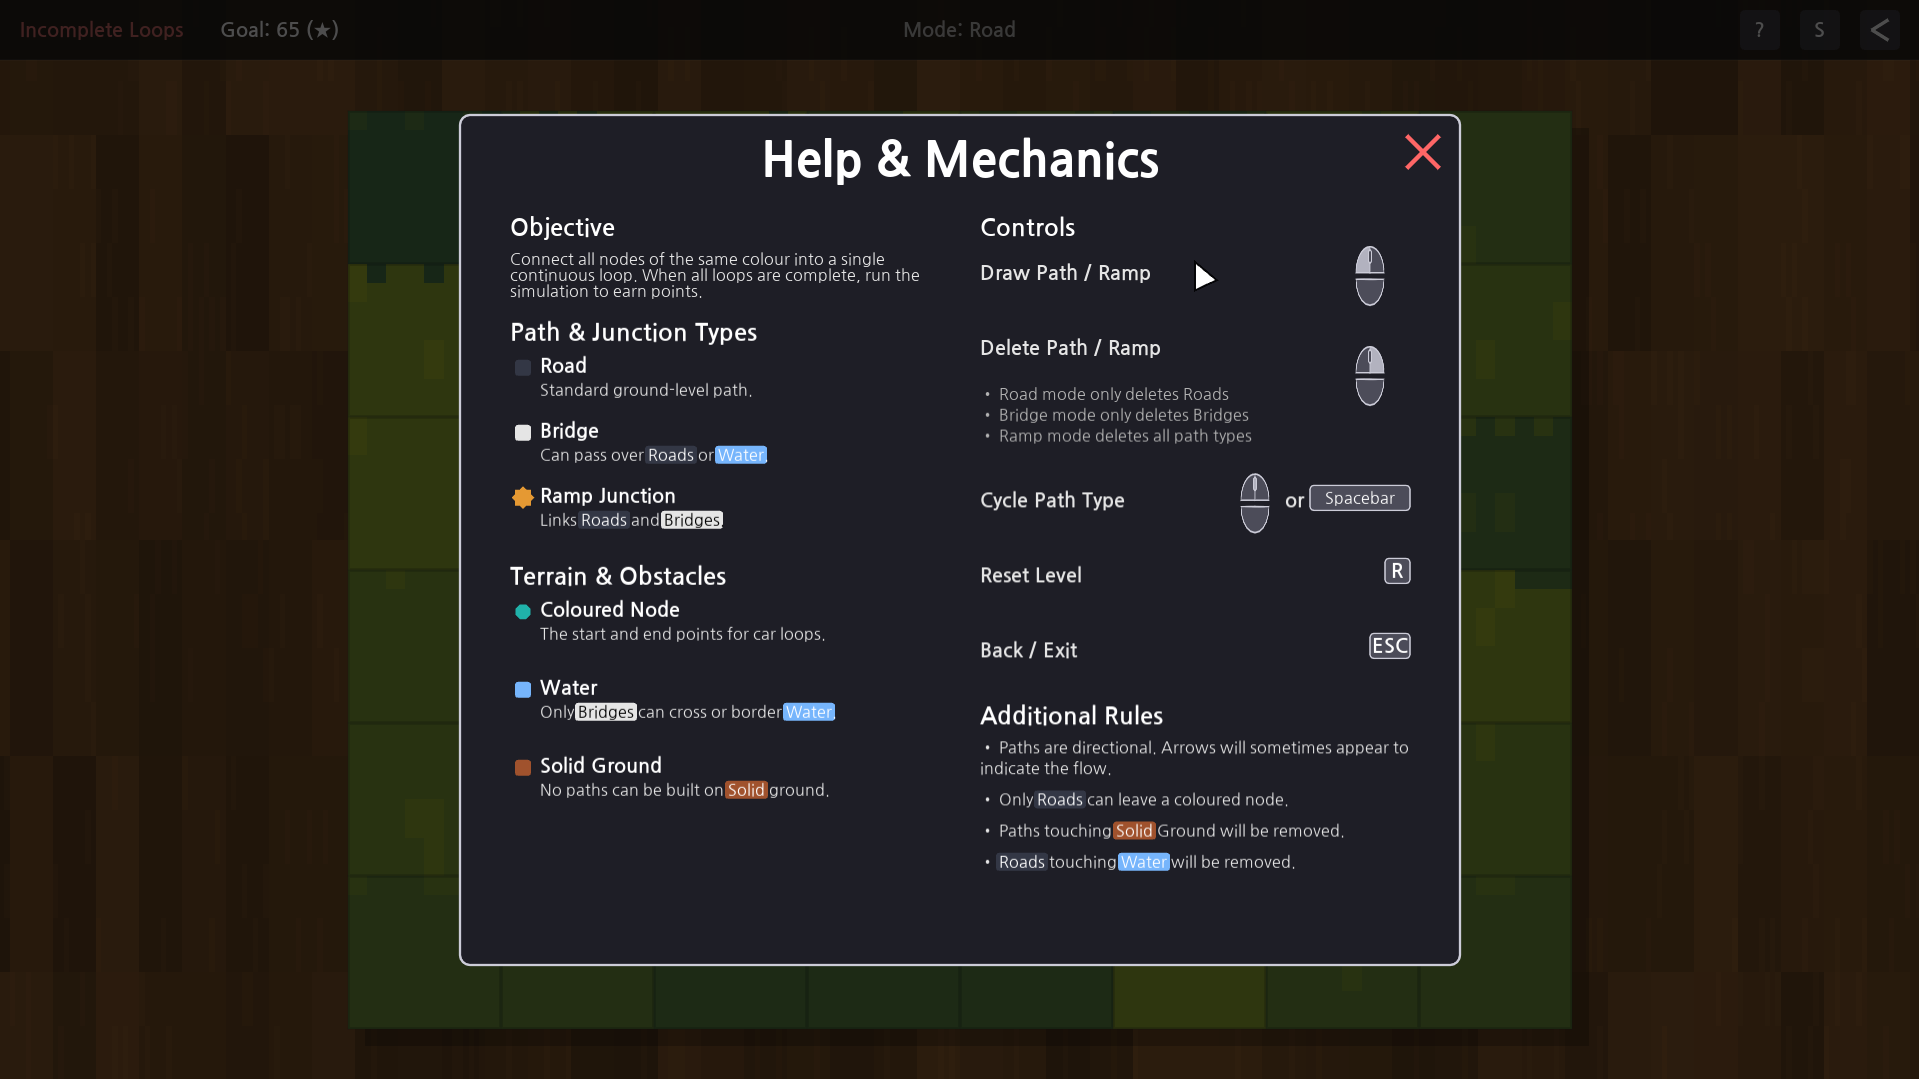
Task: Open help with the question mark button
Action: click(1759, 30)
